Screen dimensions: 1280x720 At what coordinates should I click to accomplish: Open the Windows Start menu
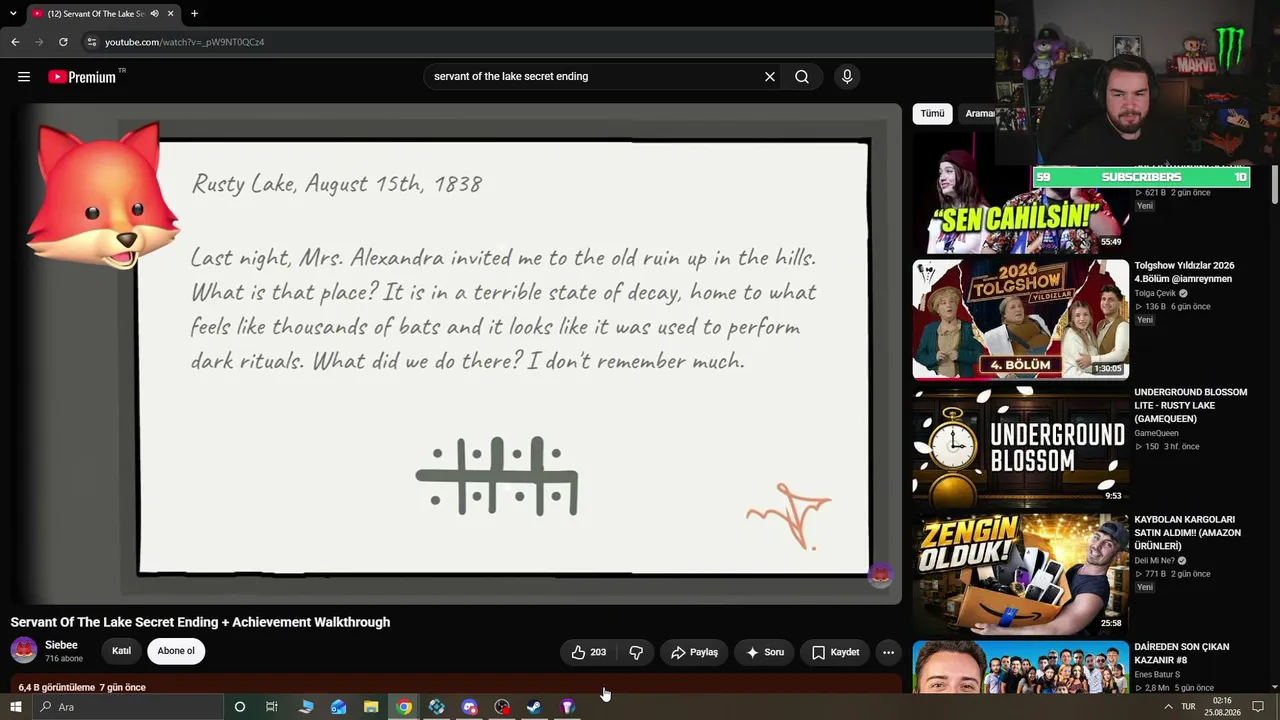pos(15,707)
